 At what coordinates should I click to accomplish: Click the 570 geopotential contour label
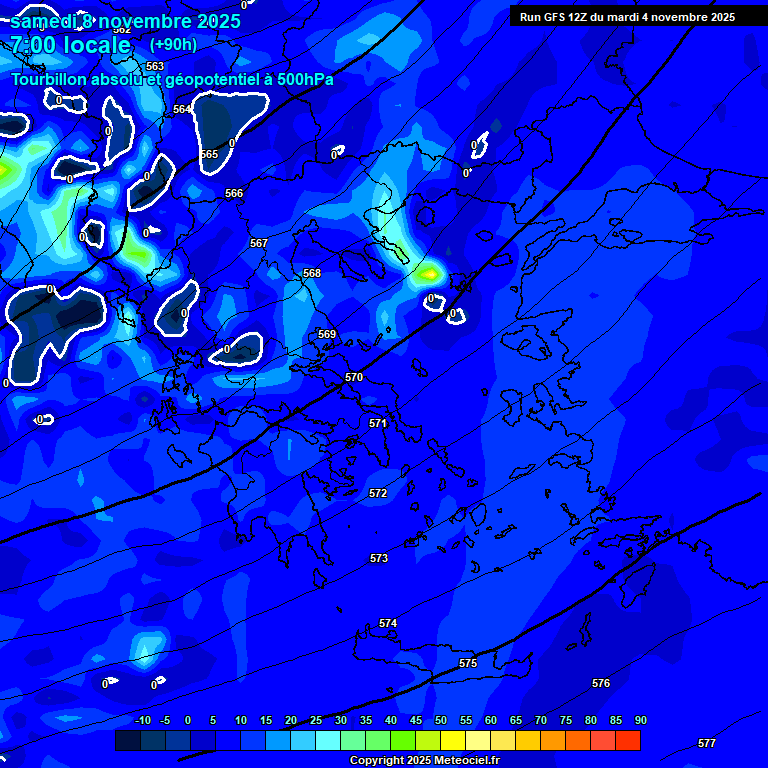click(x=354, y=377)
